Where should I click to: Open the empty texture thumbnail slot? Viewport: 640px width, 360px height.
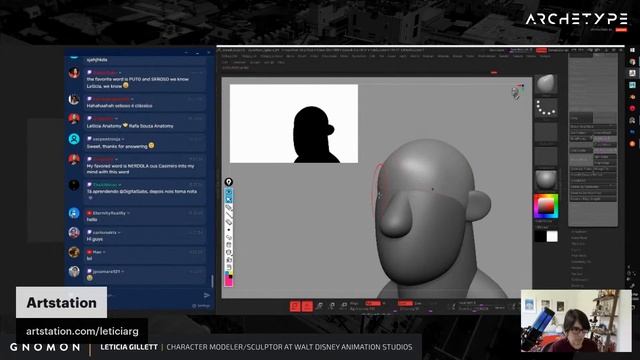pyautogui.click(x=546, y=156)
